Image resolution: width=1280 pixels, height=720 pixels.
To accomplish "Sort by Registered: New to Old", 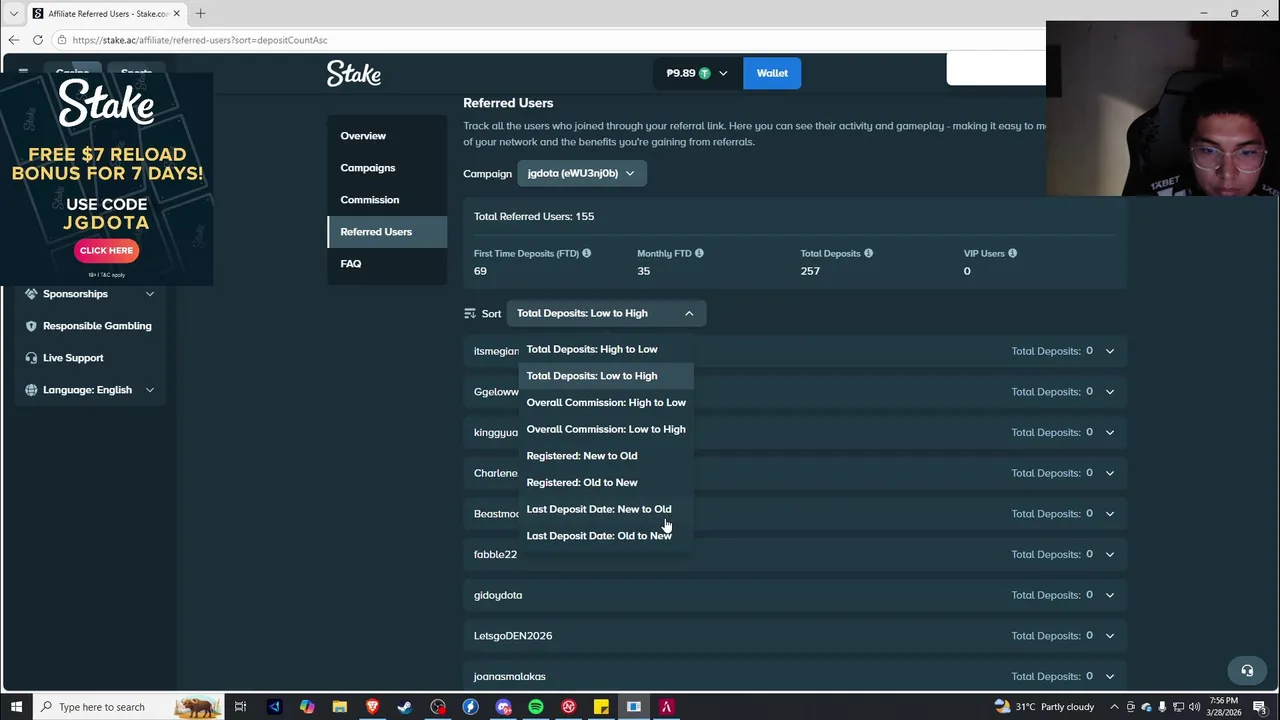I will pos(606,456).
